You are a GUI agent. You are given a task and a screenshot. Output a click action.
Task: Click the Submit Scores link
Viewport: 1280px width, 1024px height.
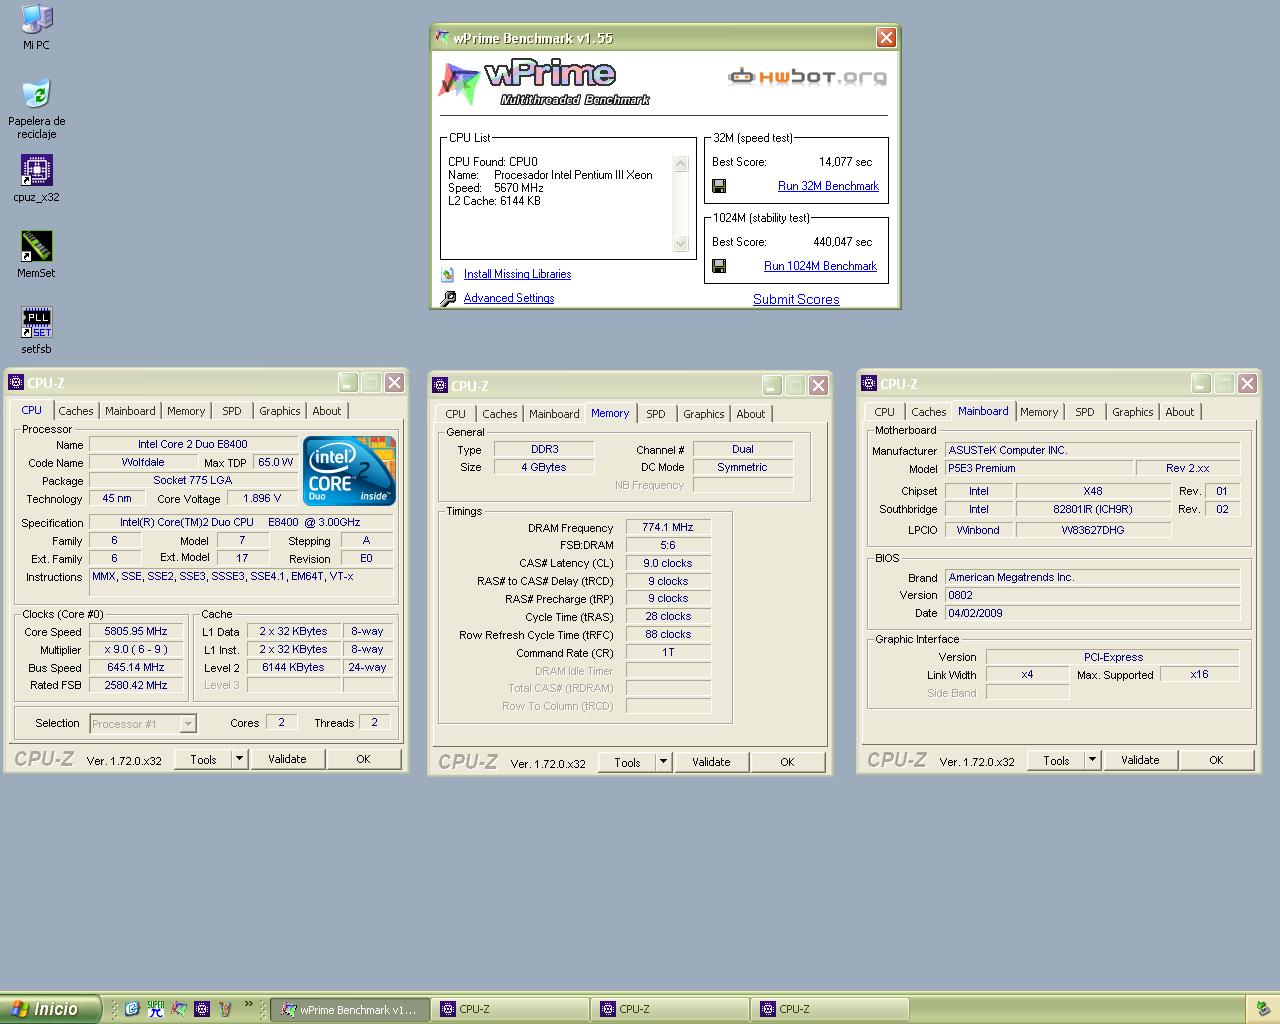coord(796,299)
